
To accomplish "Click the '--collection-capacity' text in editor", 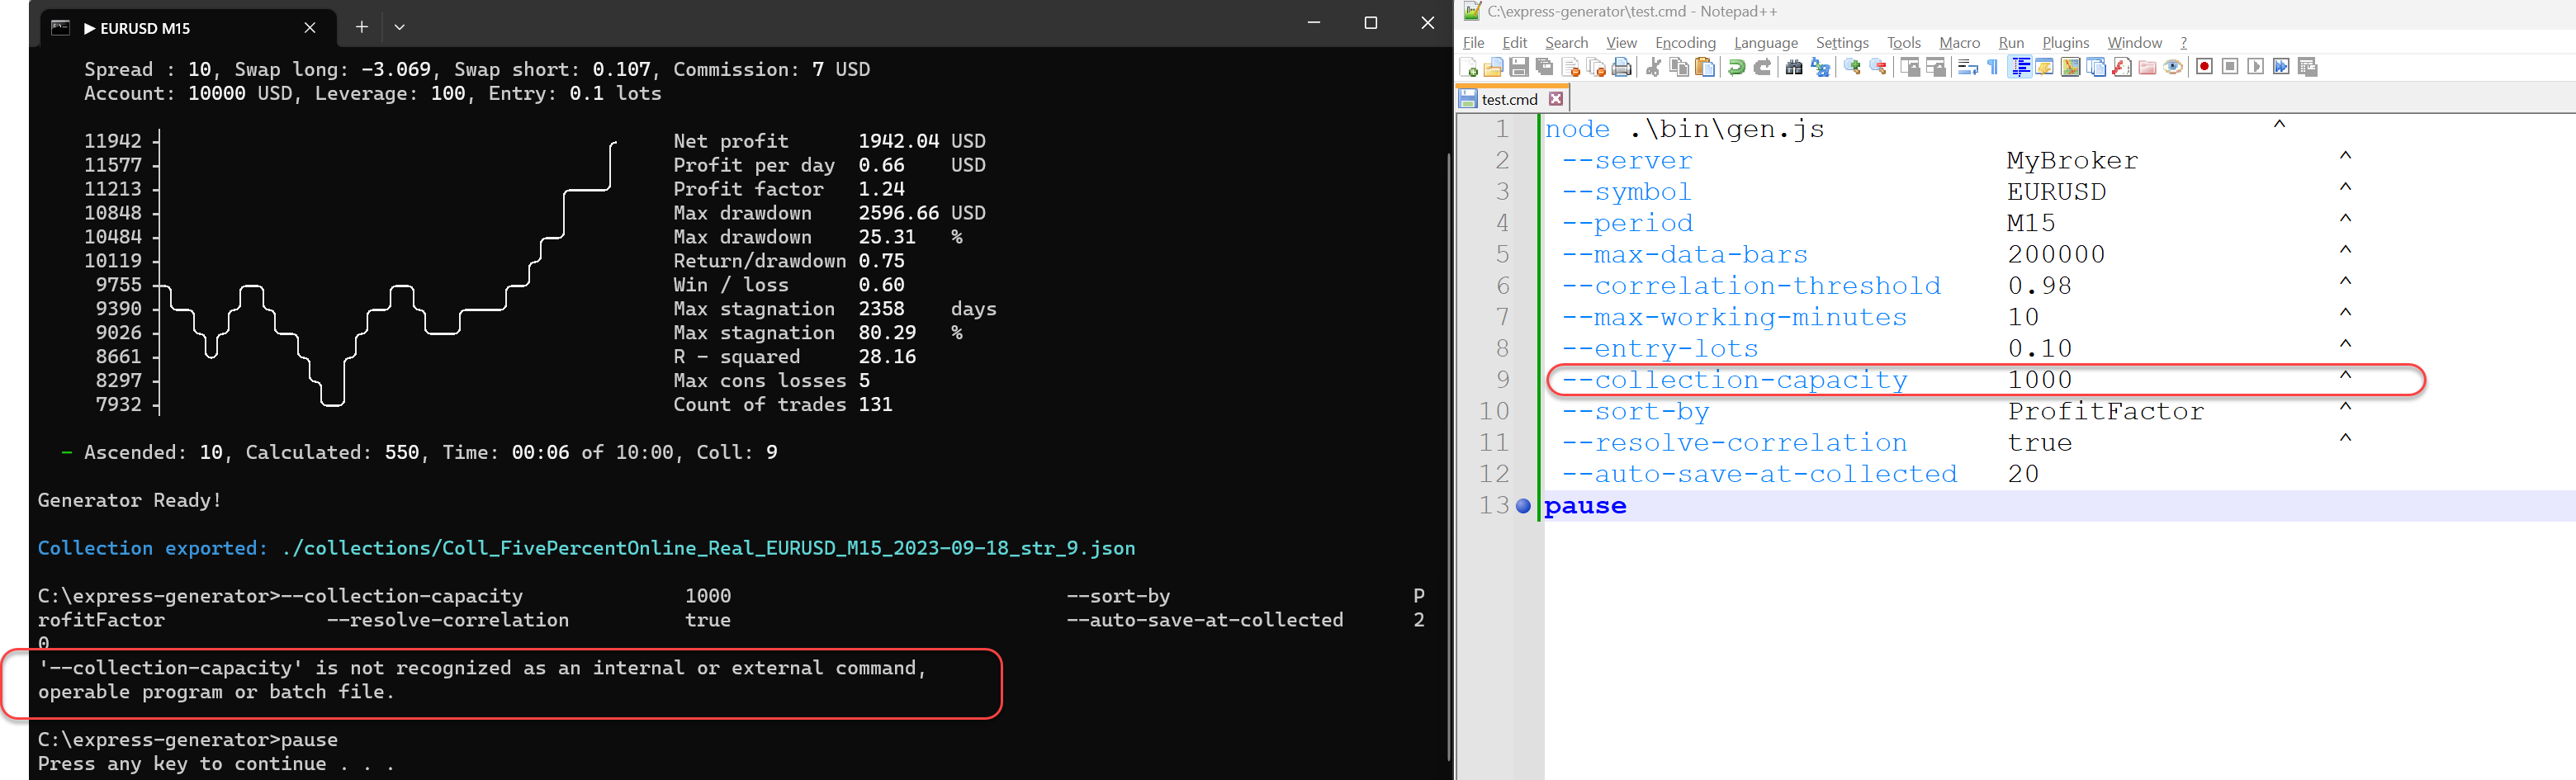I will click(1735, 380).
